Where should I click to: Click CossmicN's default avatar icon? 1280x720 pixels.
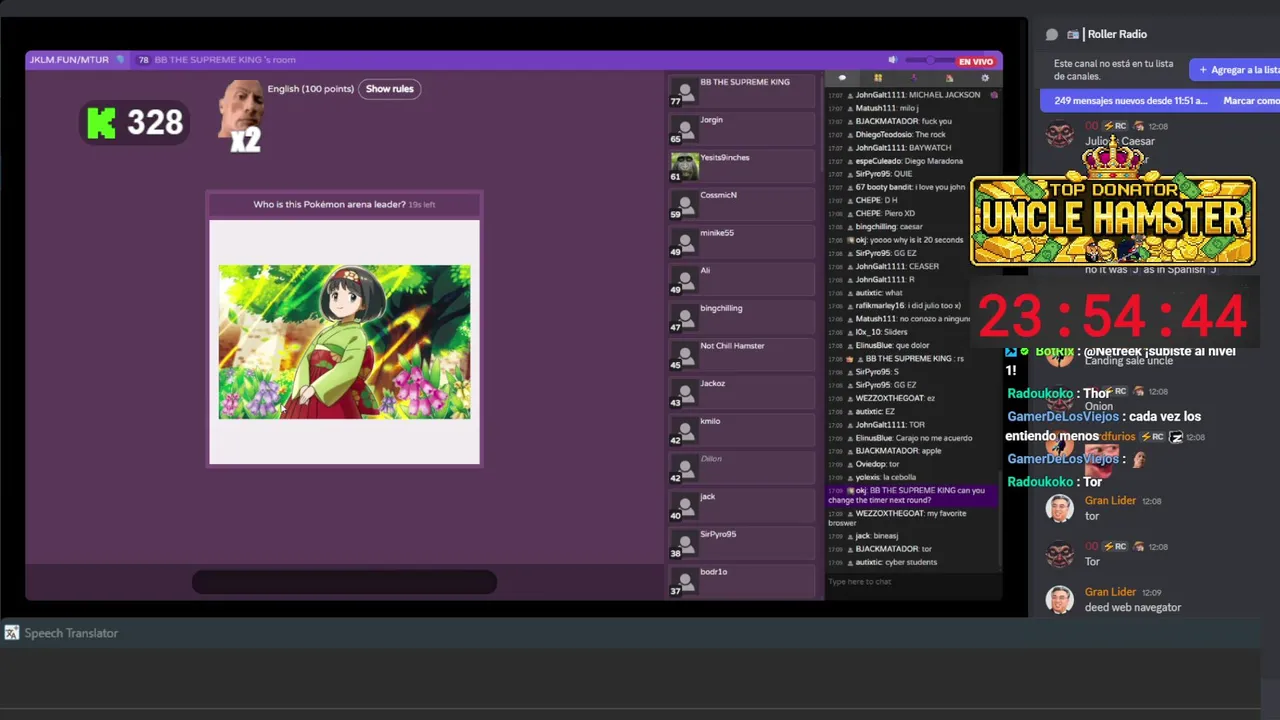pos(684,203)
